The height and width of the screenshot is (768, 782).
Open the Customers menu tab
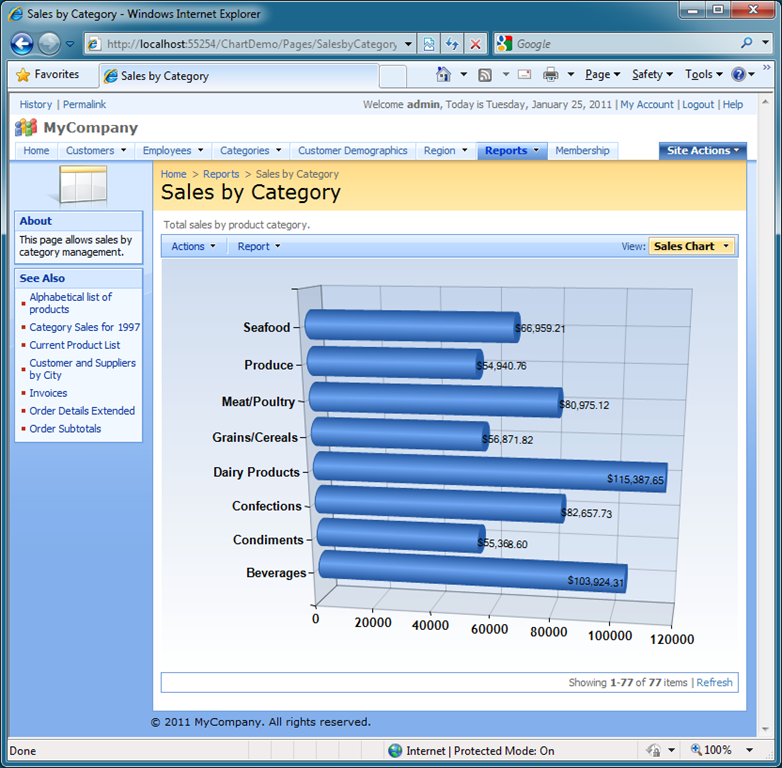click(x=96, y=151)
